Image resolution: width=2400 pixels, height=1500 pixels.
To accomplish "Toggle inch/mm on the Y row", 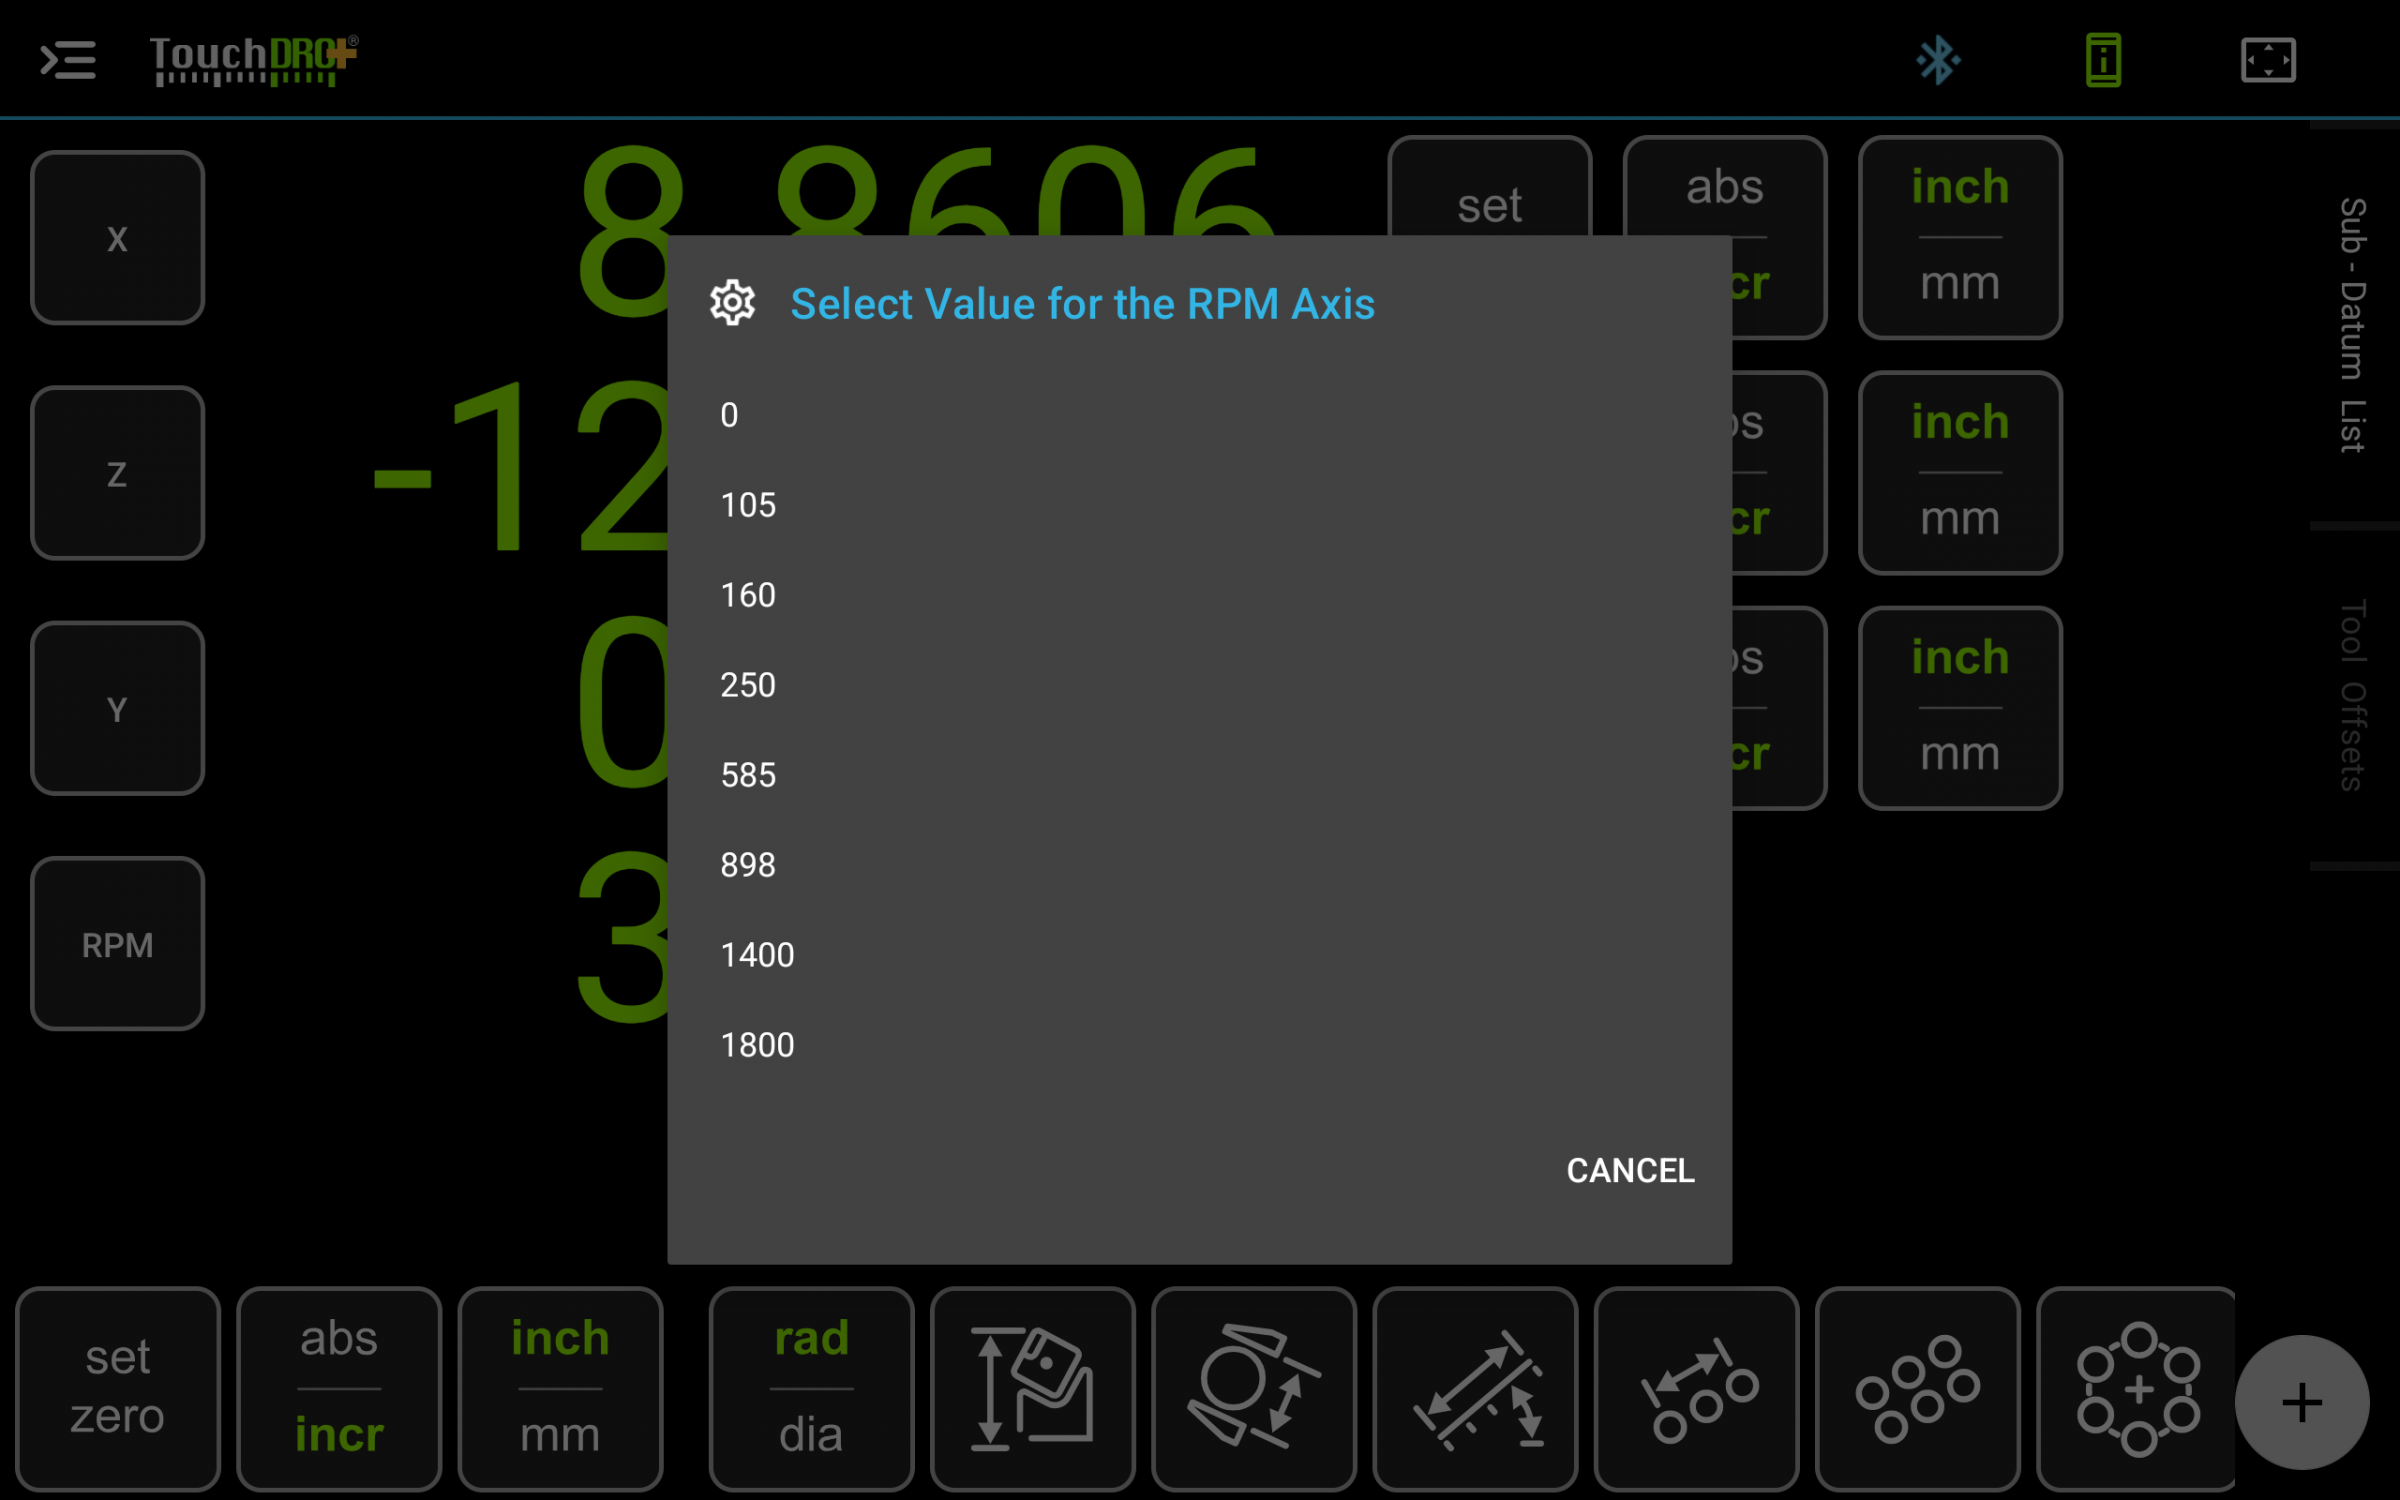I will tap(1960, 709).
